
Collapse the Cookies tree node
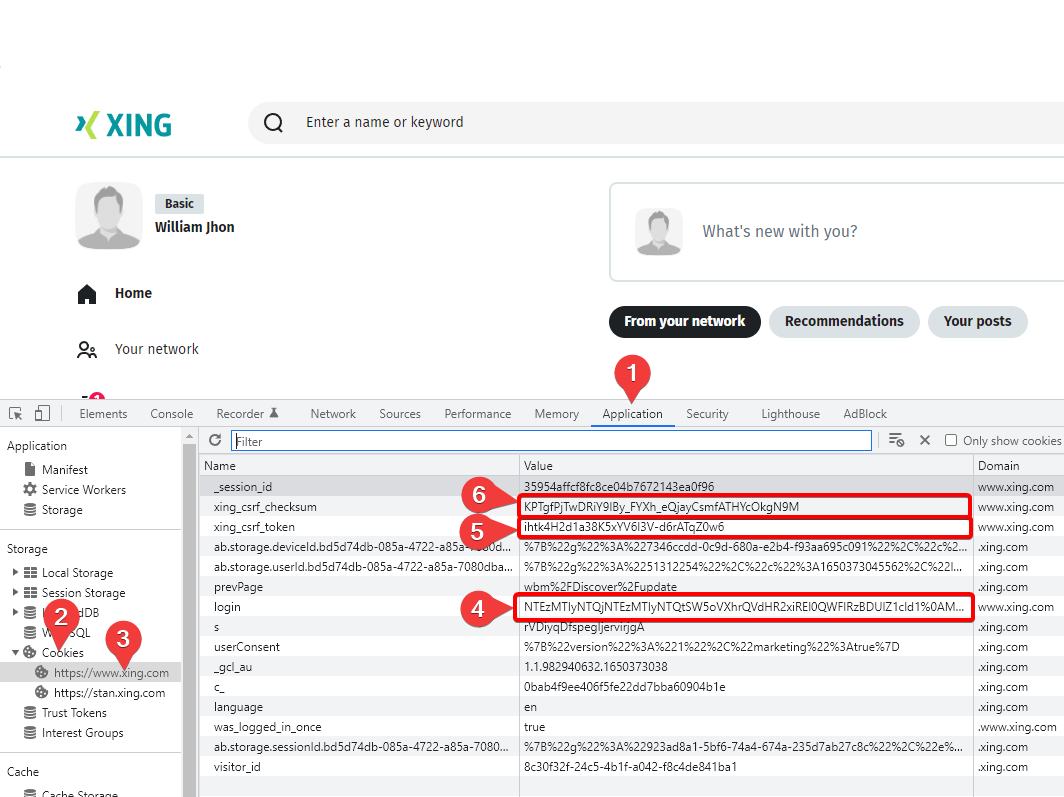click(x=15, y=653)
